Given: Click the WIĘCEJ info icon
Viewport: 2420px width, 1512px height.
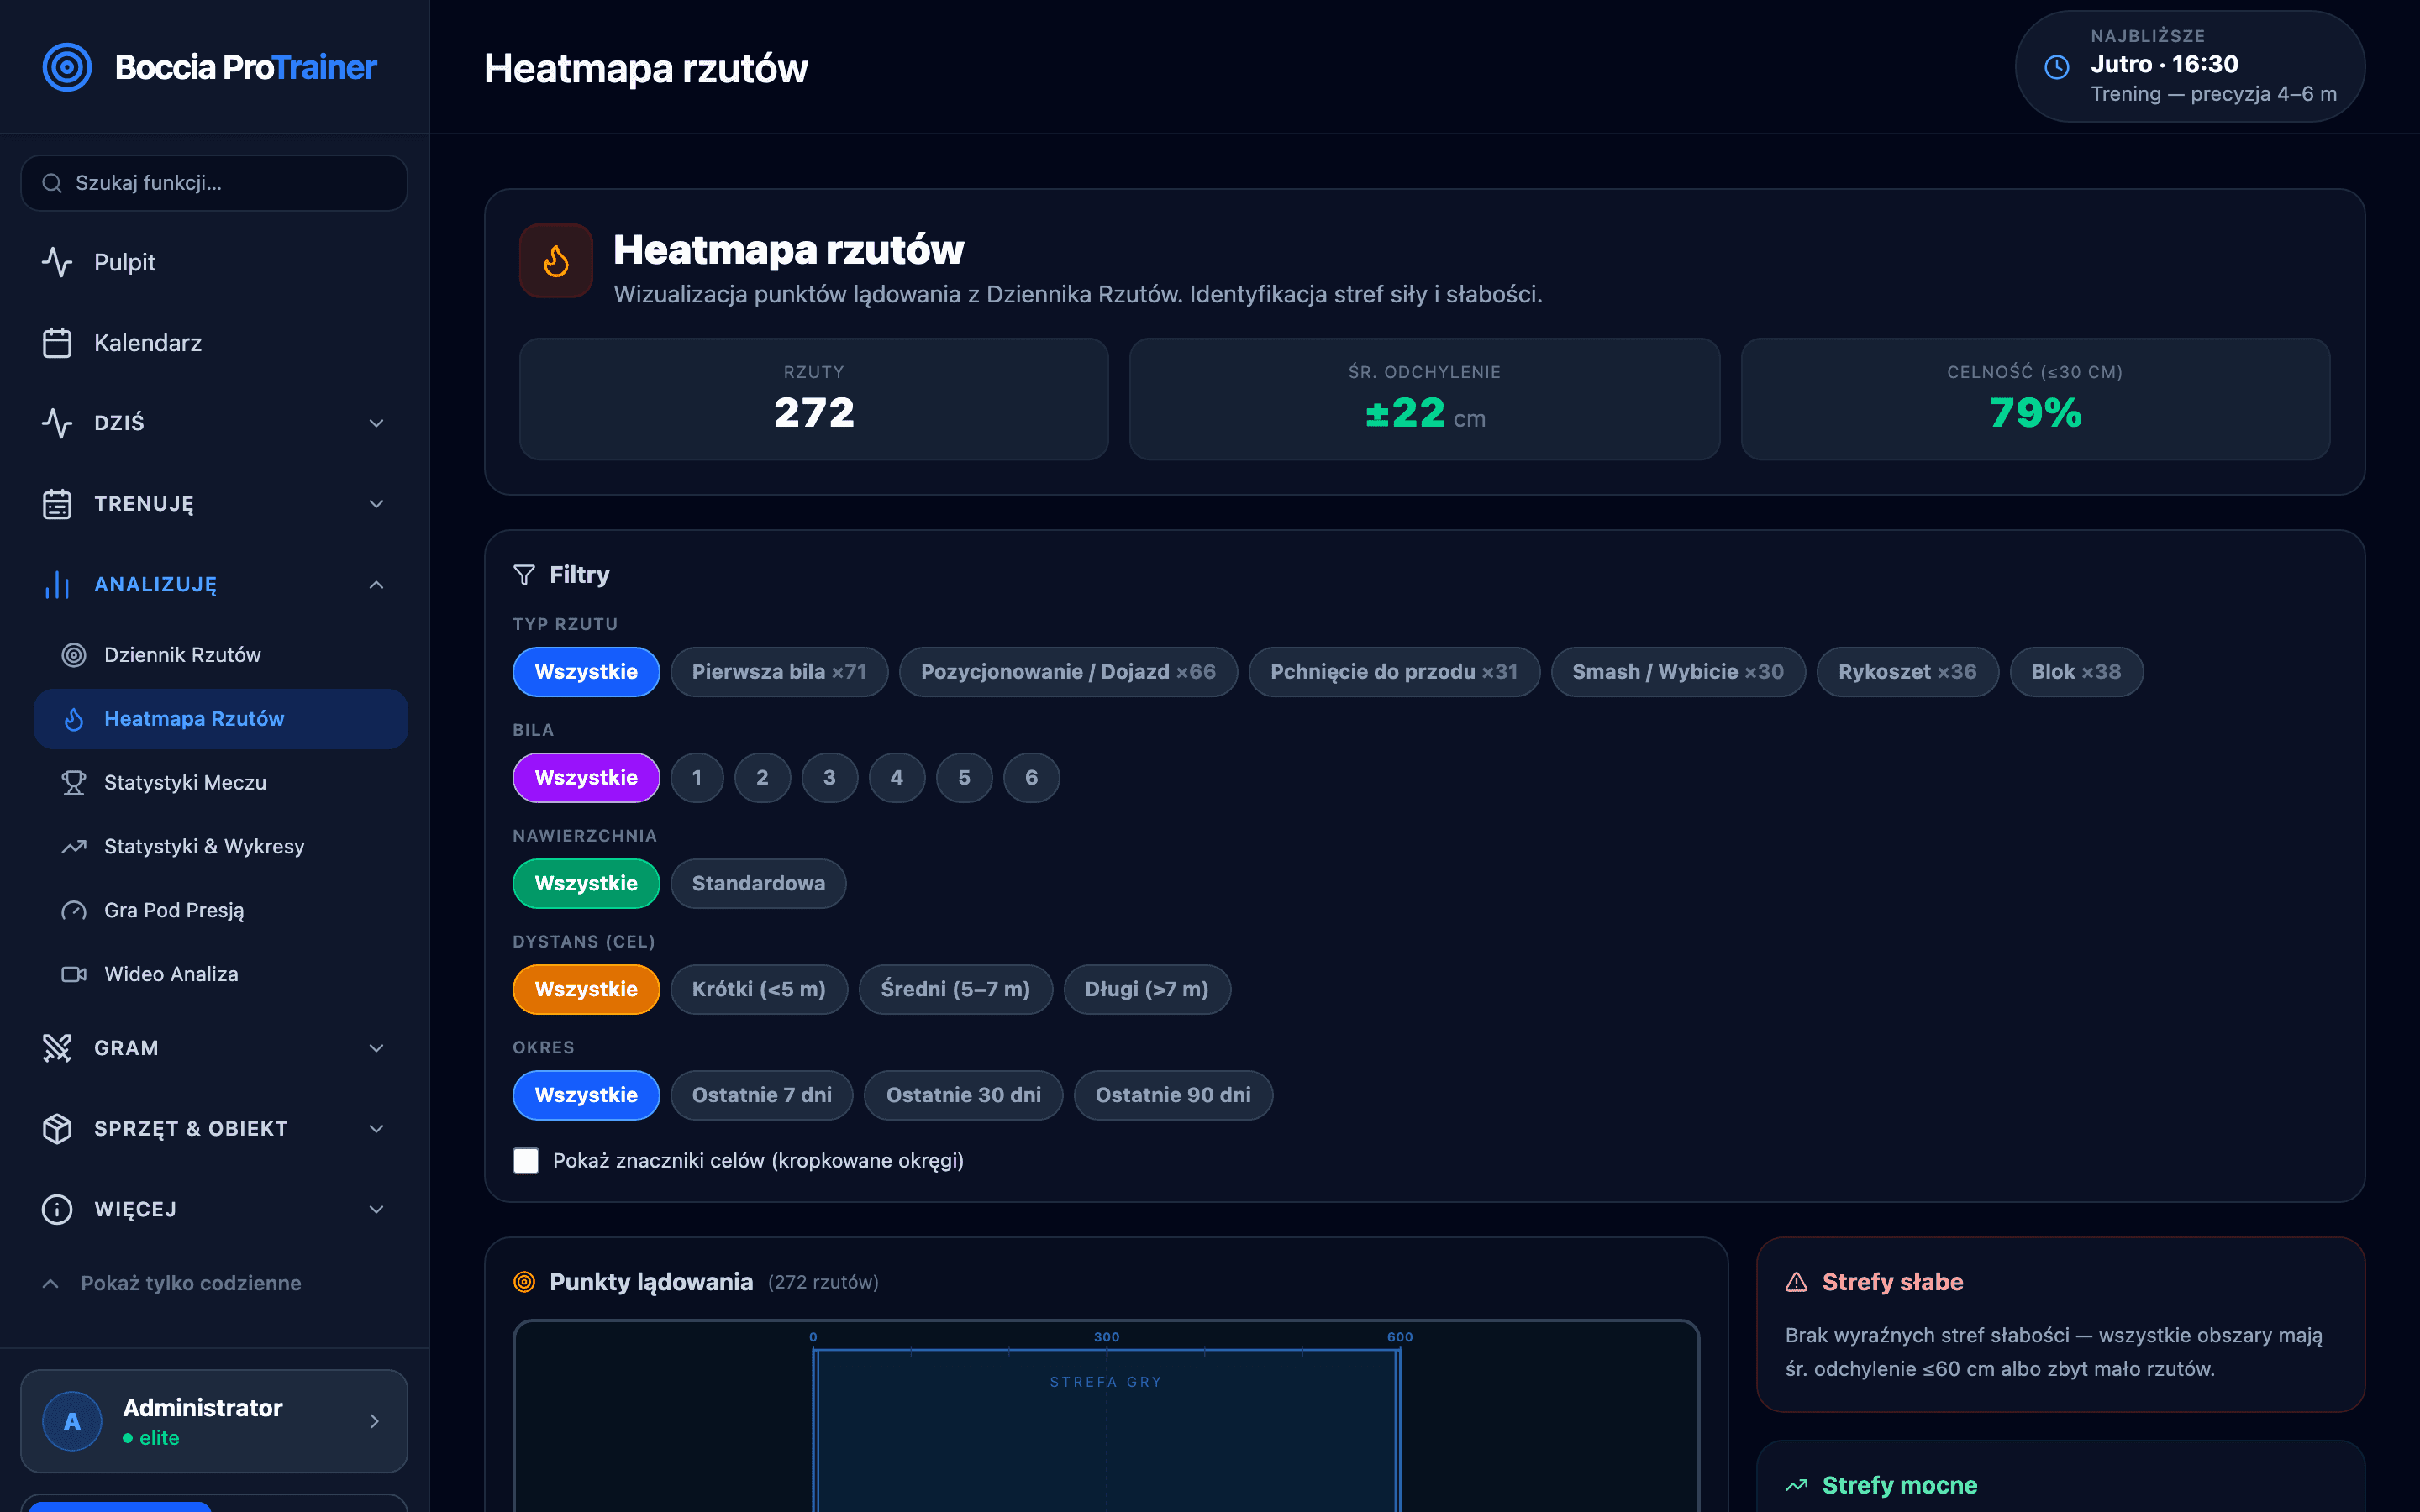Looking at the screenshot, I should coord(57,1209).
